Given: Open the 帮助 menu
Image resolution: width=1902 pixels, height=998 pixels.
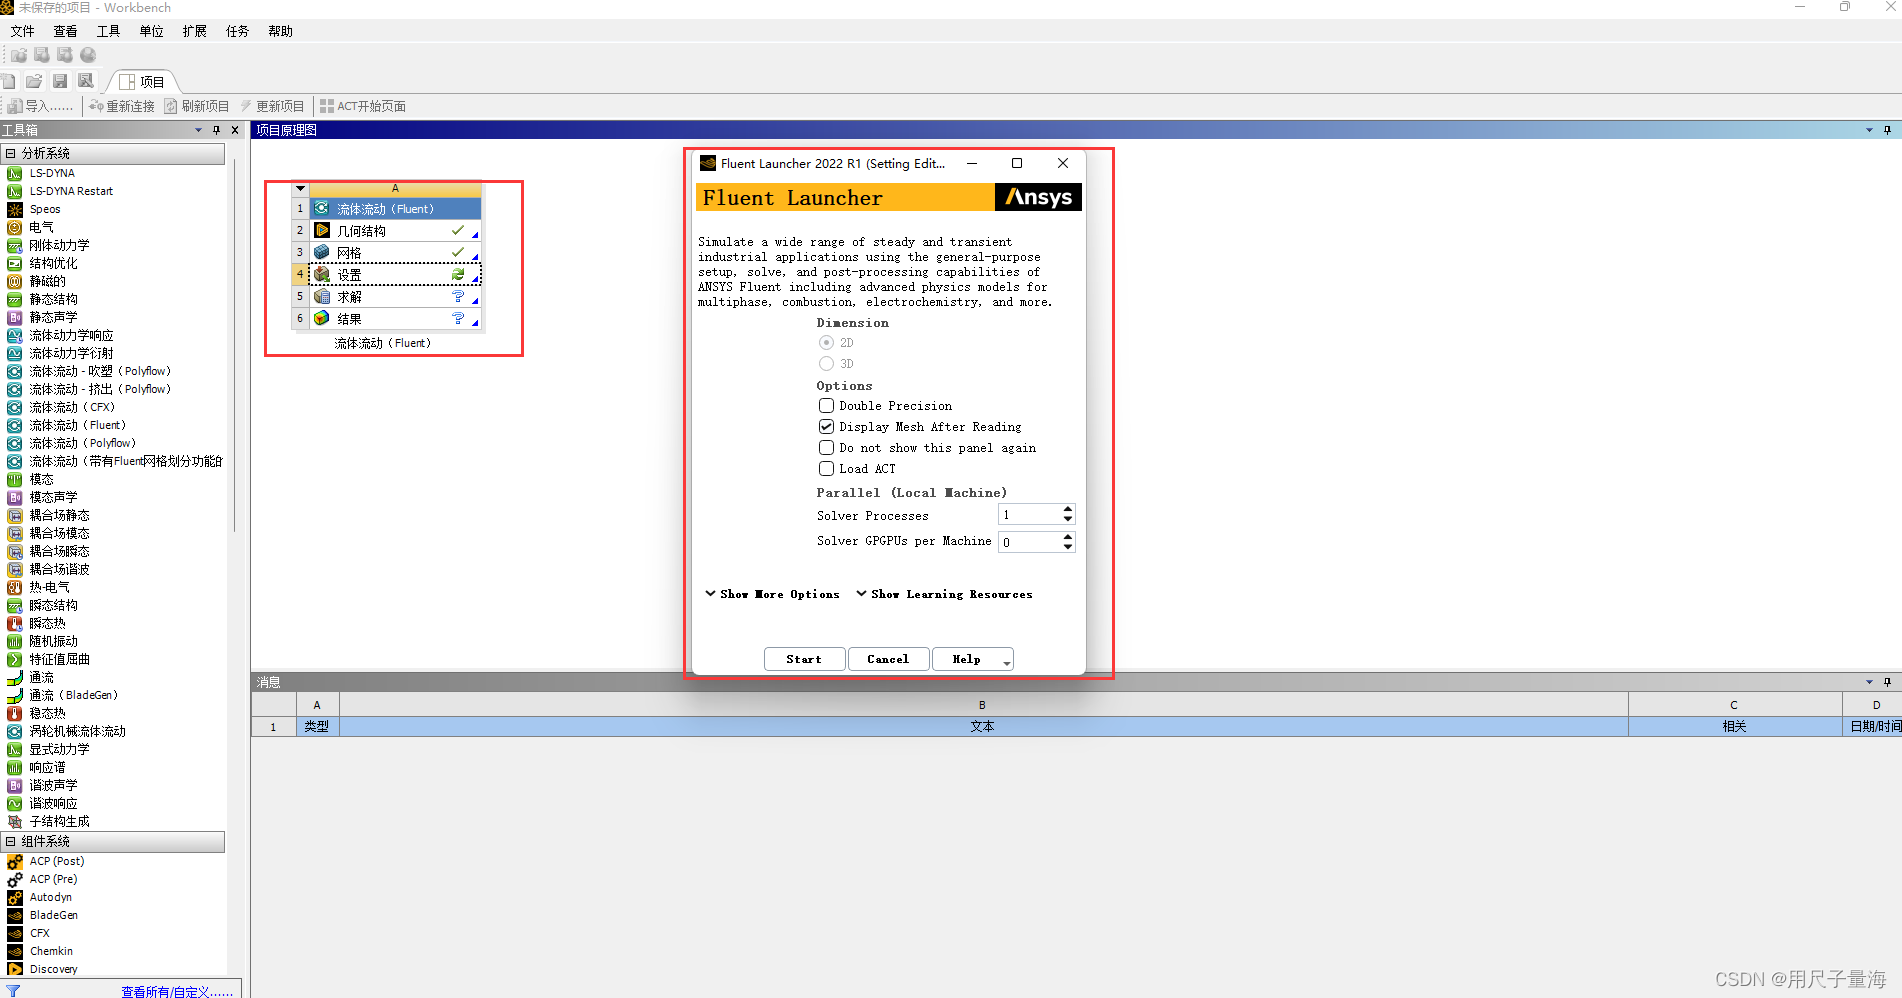Looking at the screenshot, I should click(x=280, y=31).
